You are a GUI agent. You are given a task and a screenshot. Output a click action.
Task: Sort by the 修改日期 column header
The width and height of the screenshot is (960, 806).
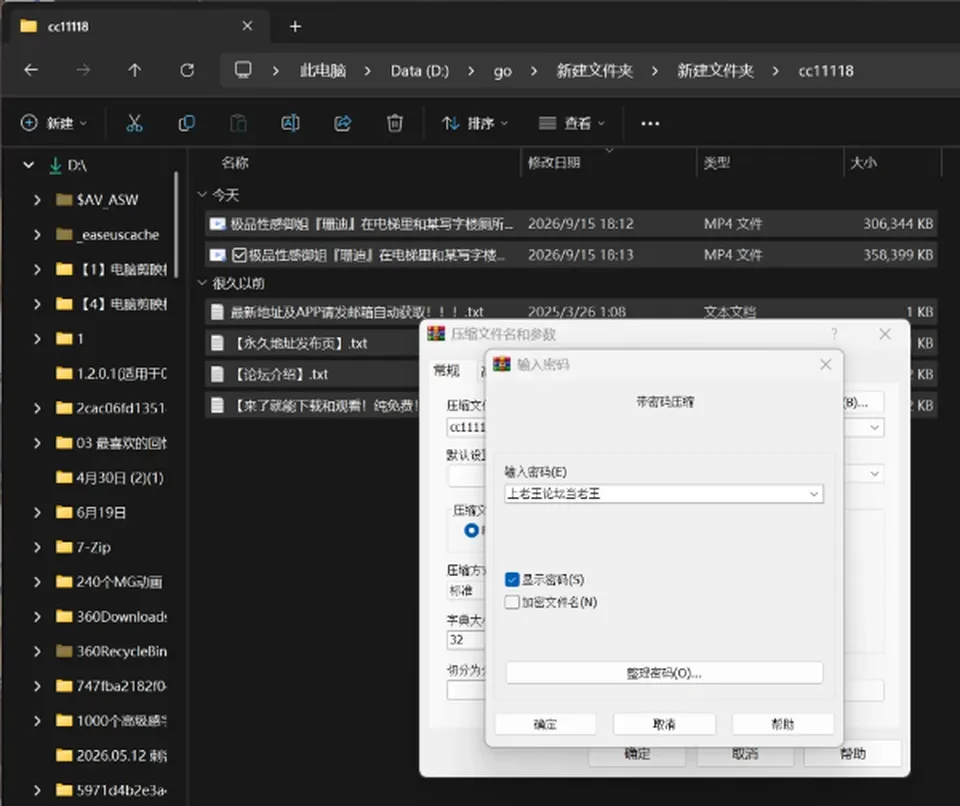(x=554, y=162)
